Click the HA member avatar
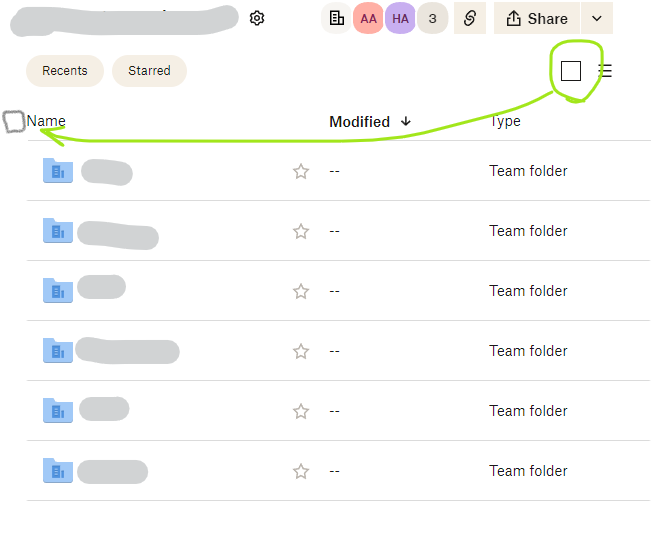 (x=400, y=18)
